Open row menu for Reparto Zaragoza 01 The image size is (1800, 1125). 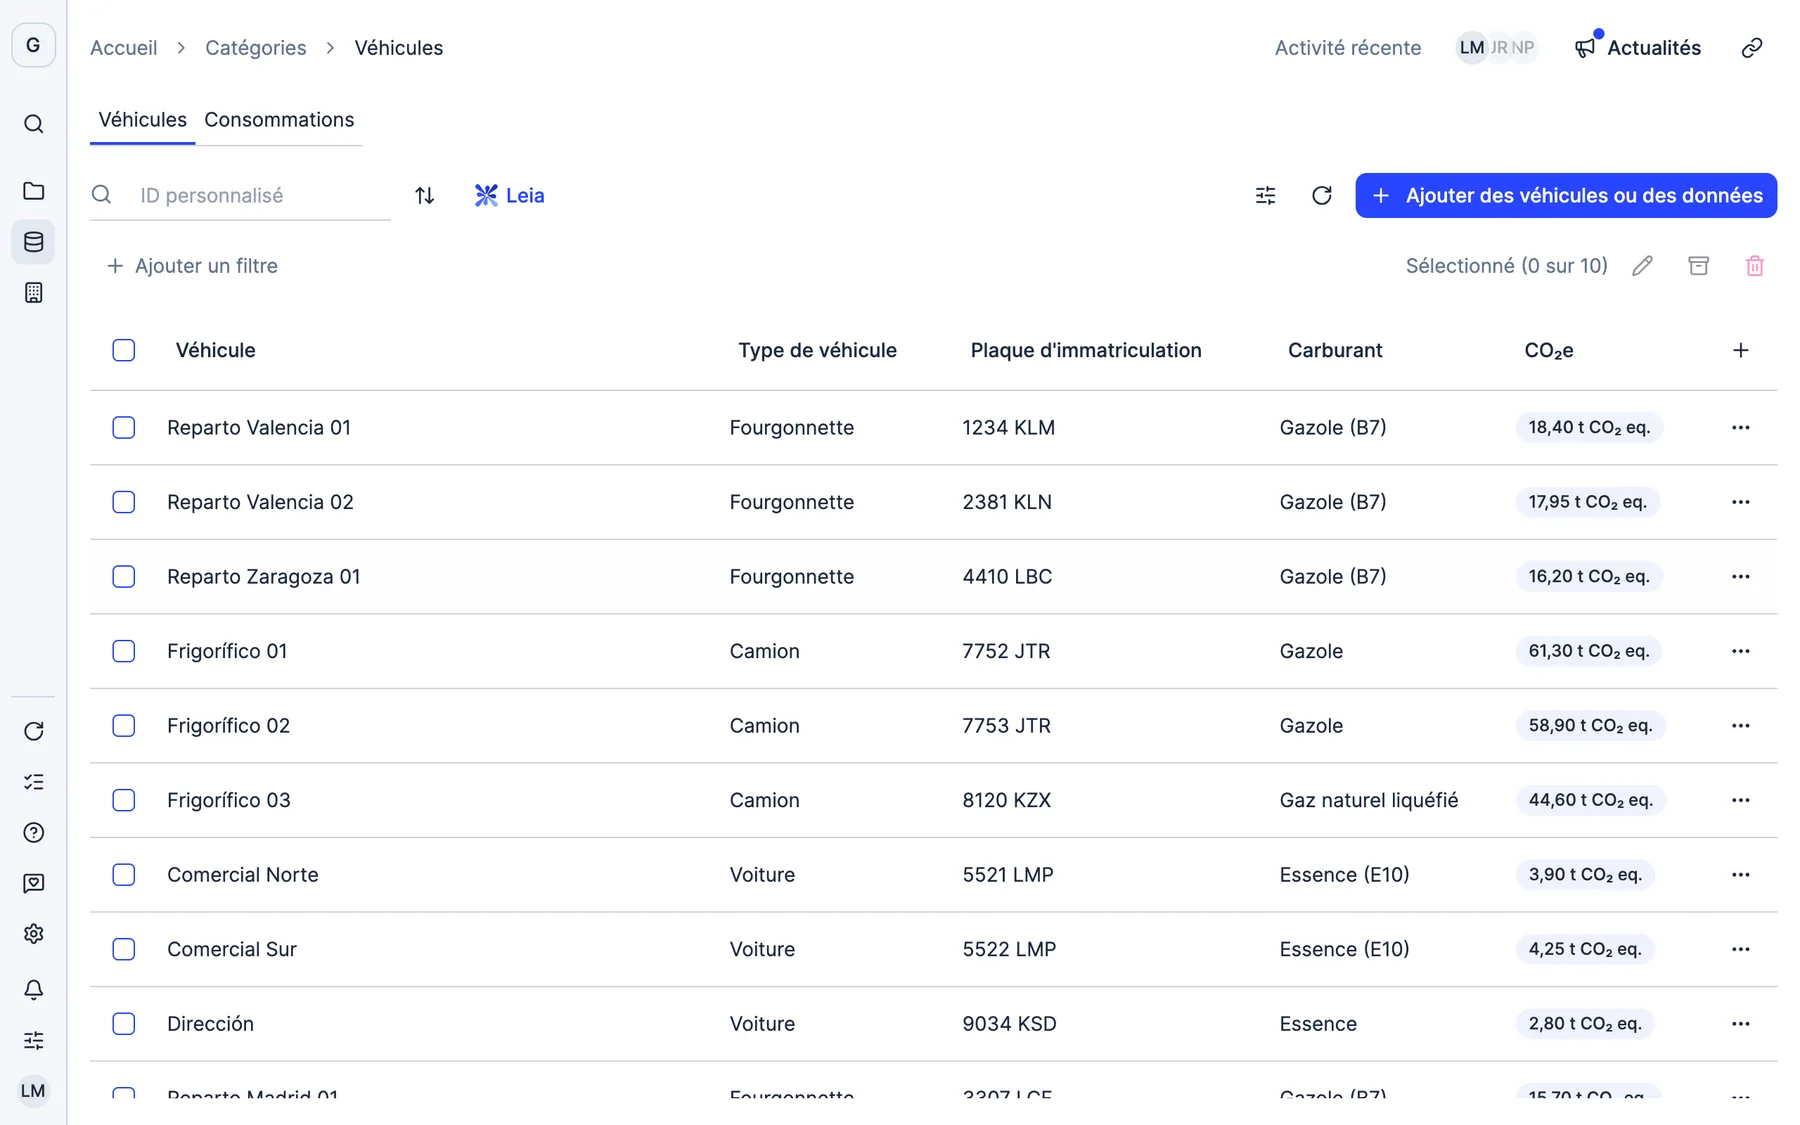click(1740, 576)
